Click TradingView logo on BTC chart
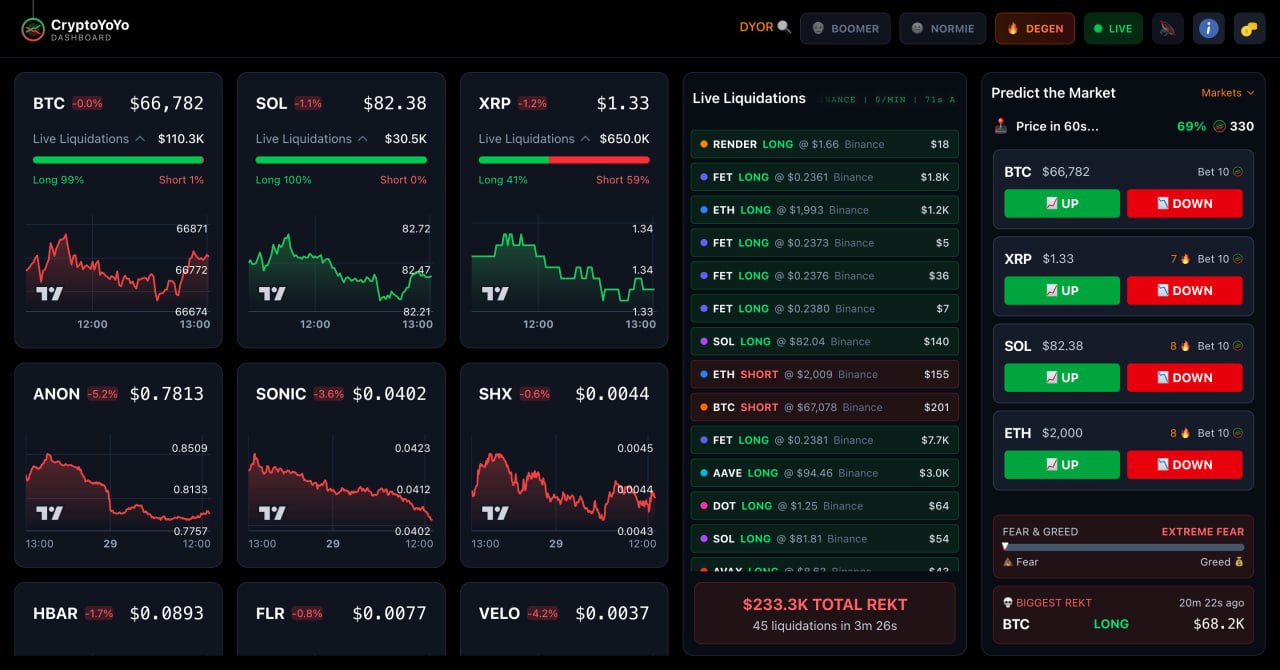This screenshot has height=670, width=1280. [50, 293]
